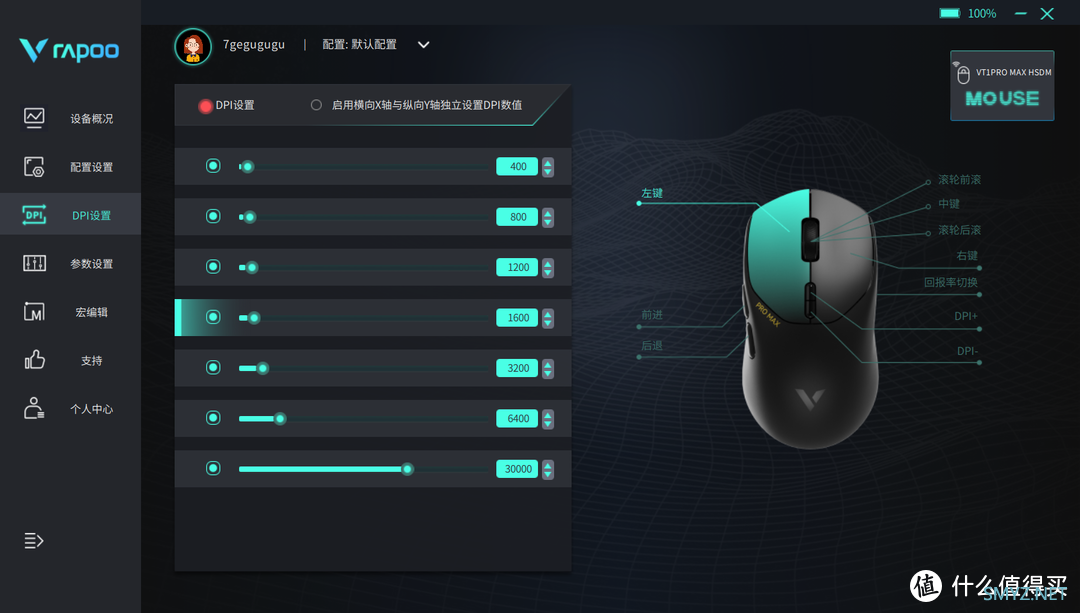This screenshot has width=1080, height=613.
Task: Go to 个人中心 menu item
Action: pos(92,408)
